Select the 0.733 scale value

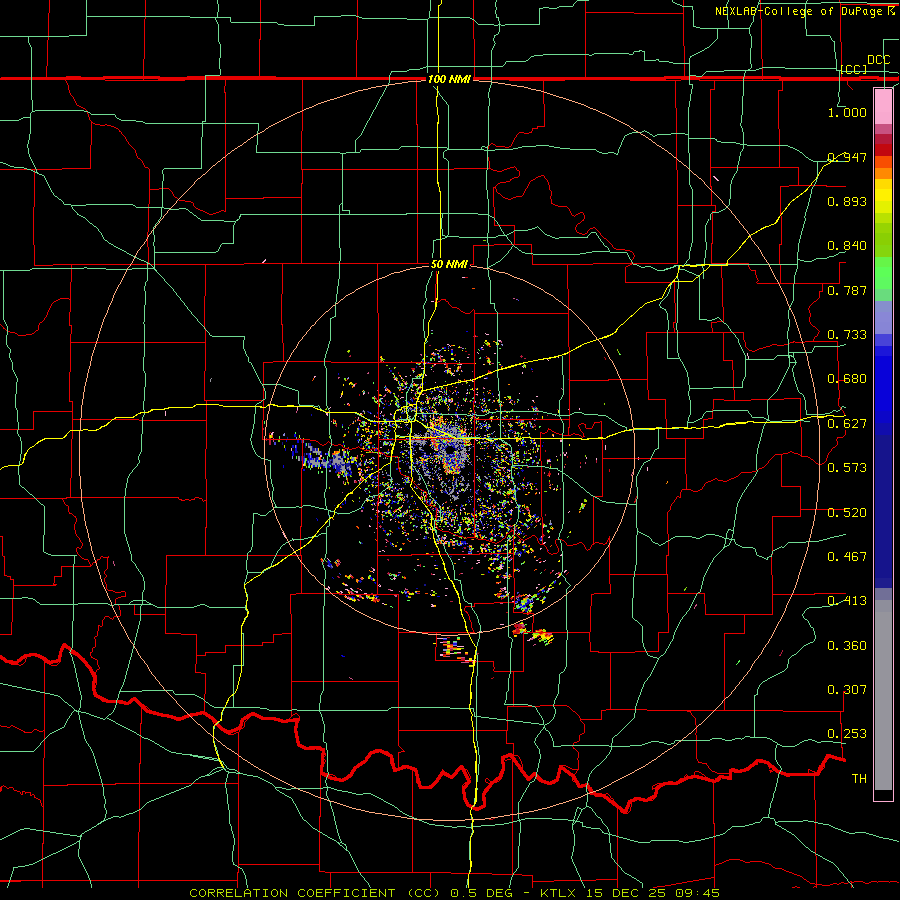point(847,335)
